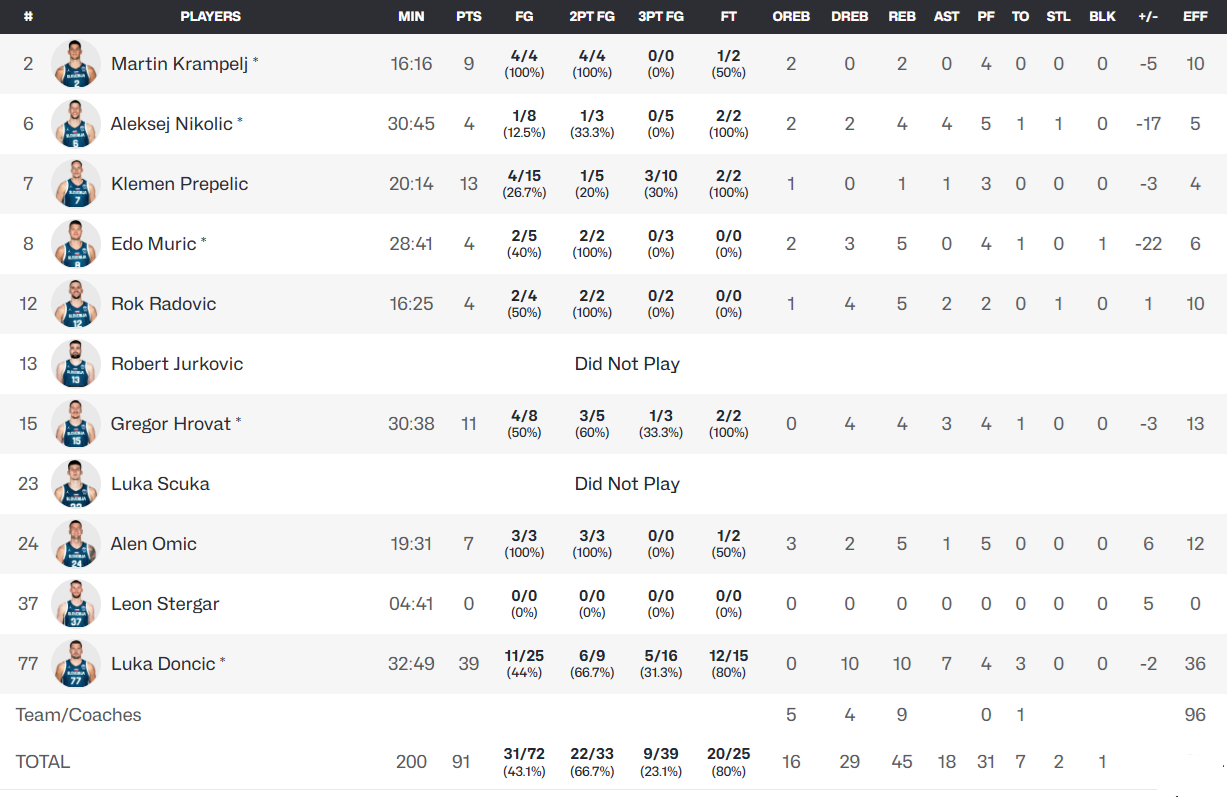1227x797 pixels.
Task: Click Robert Jurkovic's player photo
Action: click(76, 364)
